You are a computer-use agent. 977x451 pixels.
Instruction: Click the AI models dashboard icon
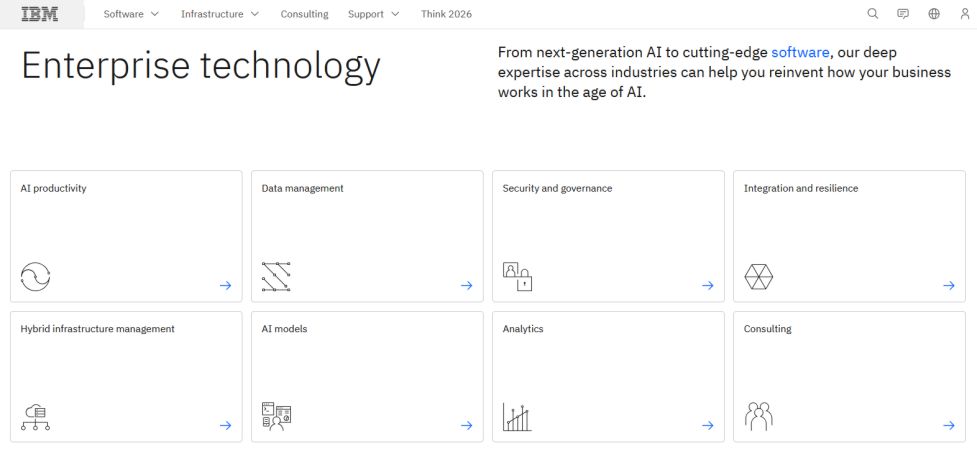(x=277, y=417)
